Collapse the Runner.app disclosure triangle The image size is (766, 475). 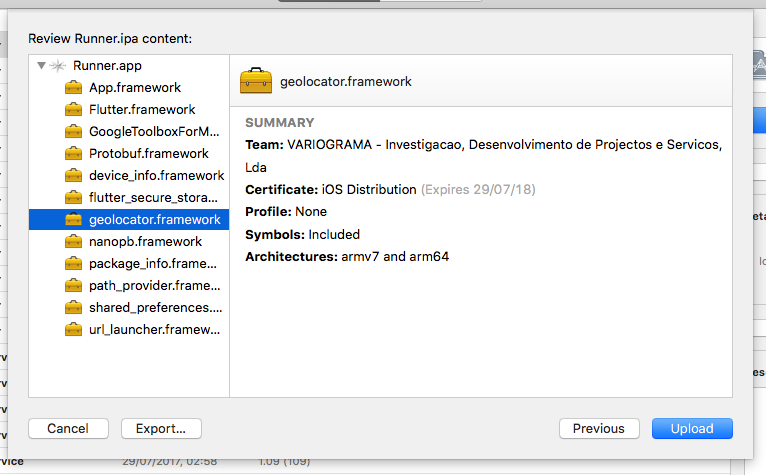click(x=42, y=65)
